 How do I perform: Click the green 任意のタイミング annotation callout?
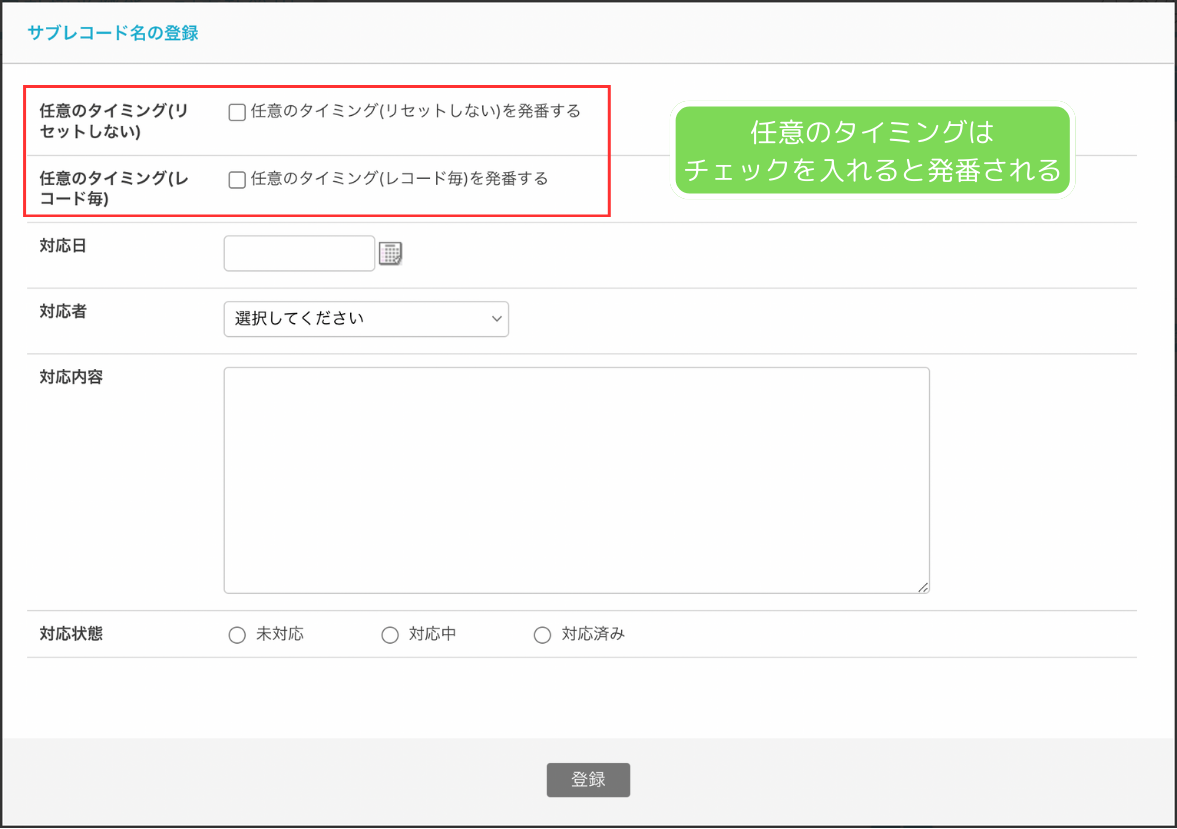(871, 148)
